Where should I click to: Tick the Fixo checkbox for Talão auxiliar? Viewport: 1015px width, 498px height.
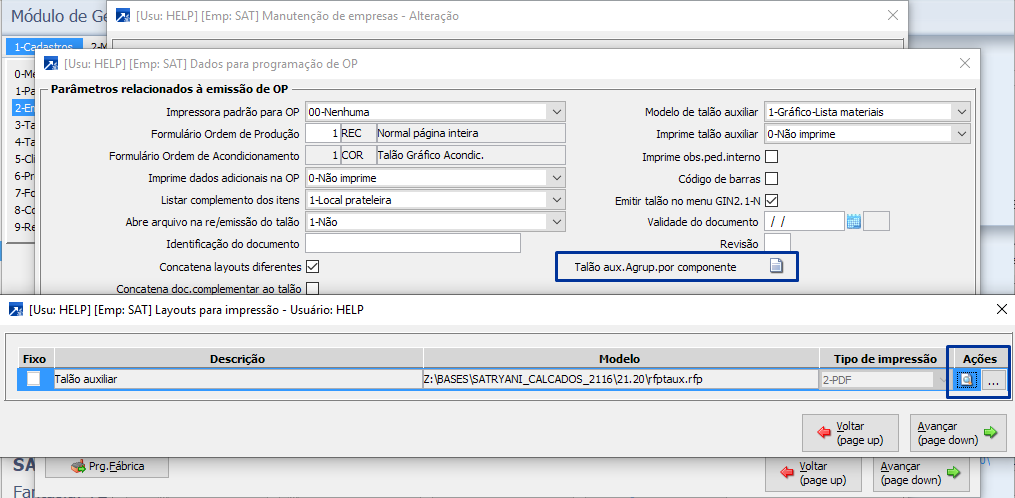coord(34,379)
